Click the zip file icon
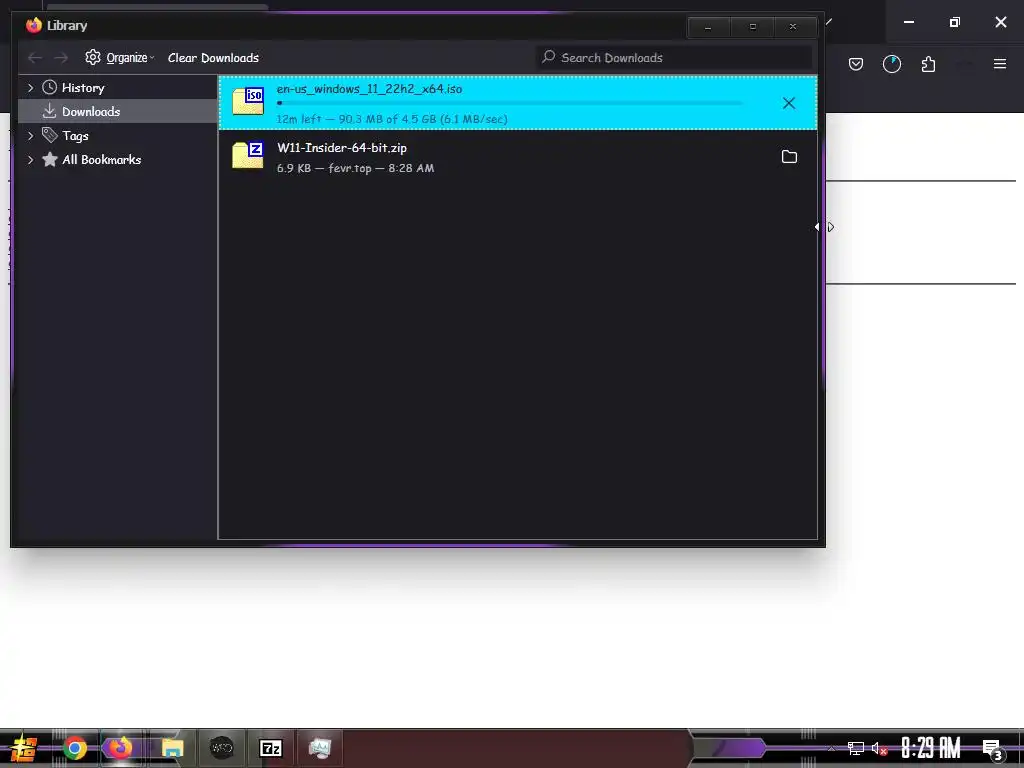Viewport: 1024px width, 768px height. click(248, 155)
